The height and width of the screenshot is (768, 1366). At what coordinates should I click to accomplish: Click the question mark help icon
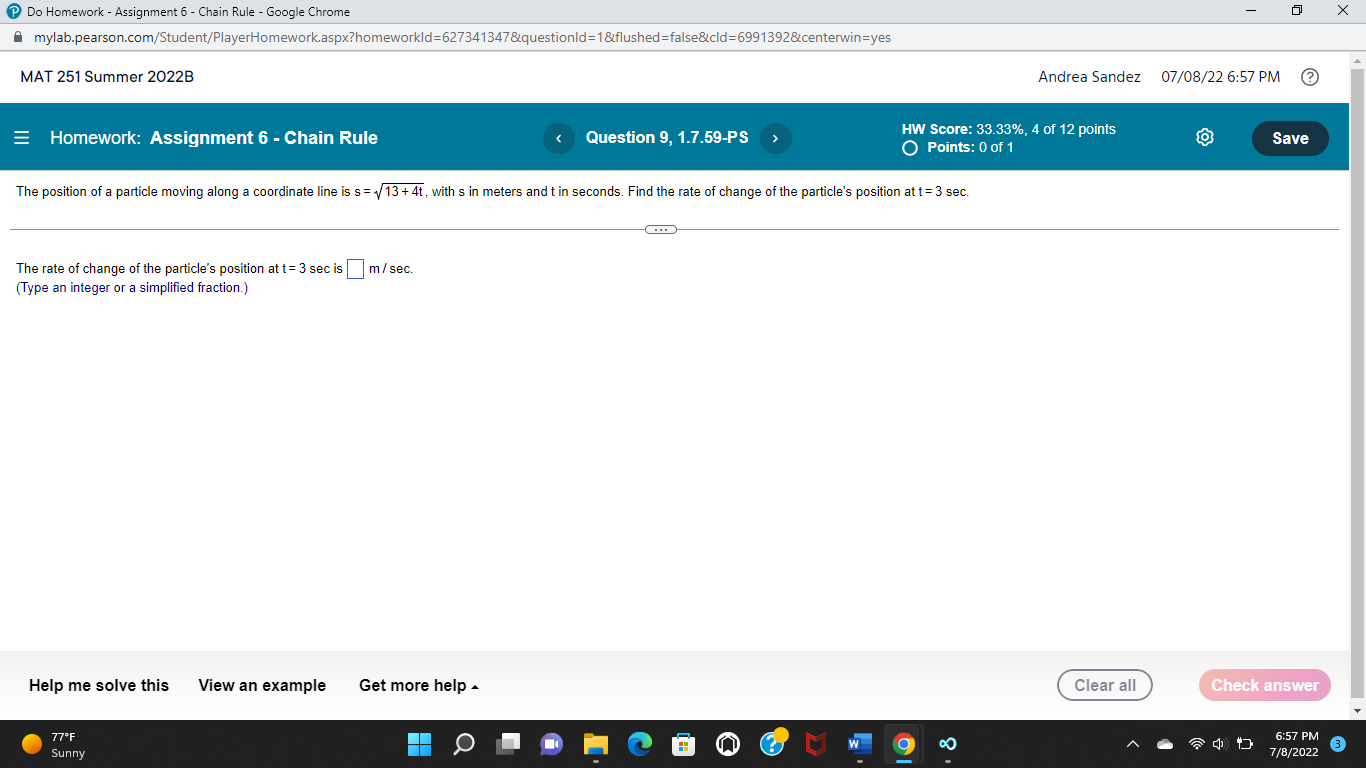tap(1310, 76)
